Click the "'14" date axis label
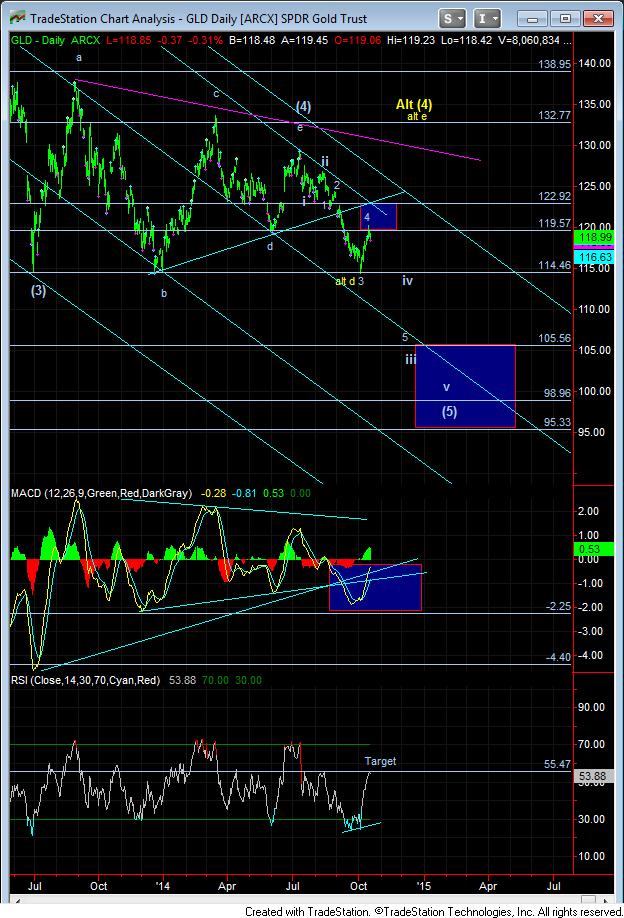Viewport: 624px width, 918px height. tap(163, 886)
